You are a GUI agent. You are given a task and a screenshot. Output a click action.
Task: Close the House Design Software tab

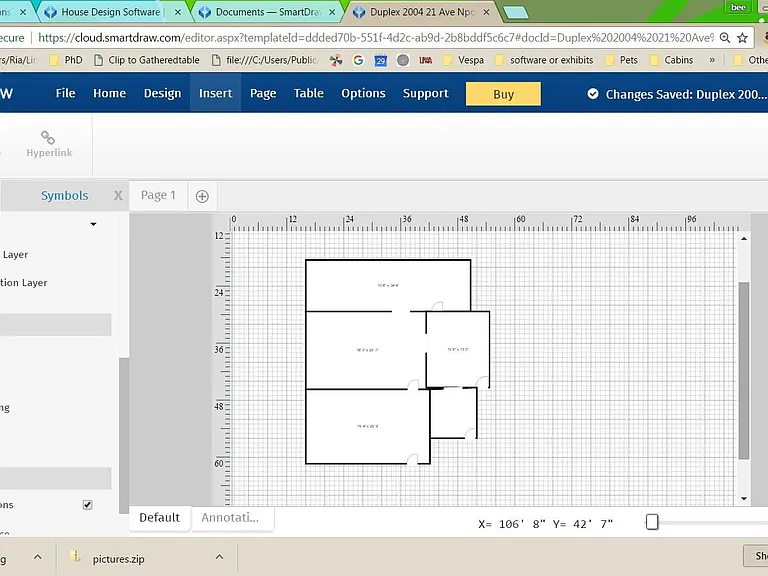[178, 12]
